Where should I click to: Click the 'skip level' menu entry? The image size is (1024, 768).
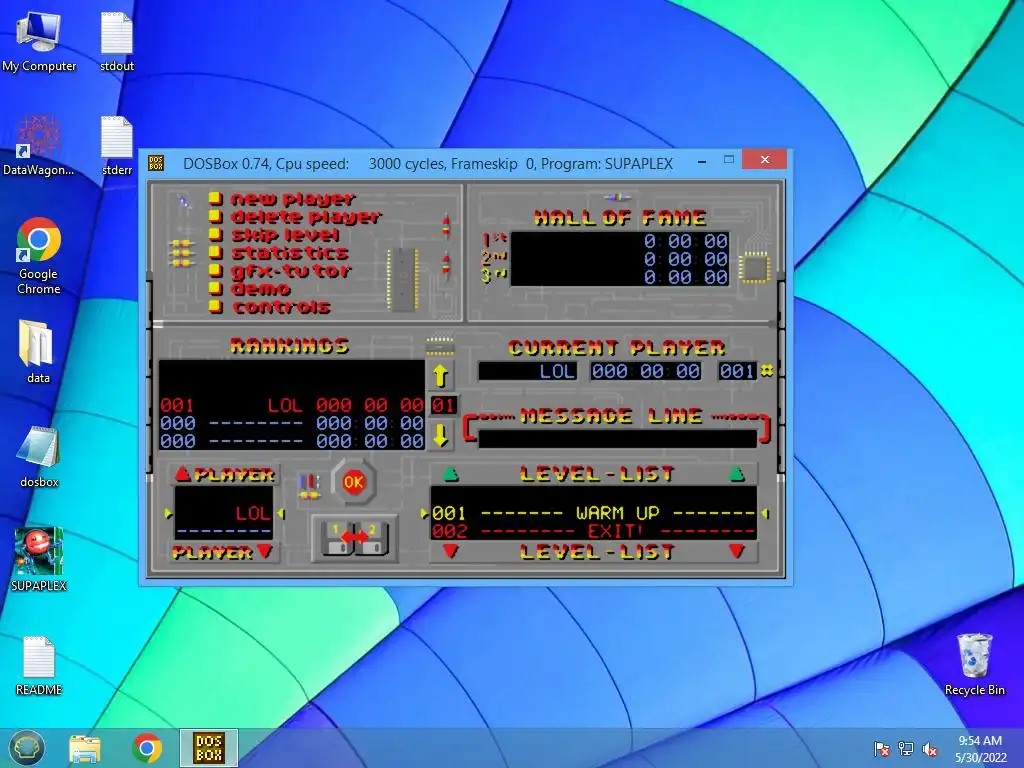tap(285, 234)
